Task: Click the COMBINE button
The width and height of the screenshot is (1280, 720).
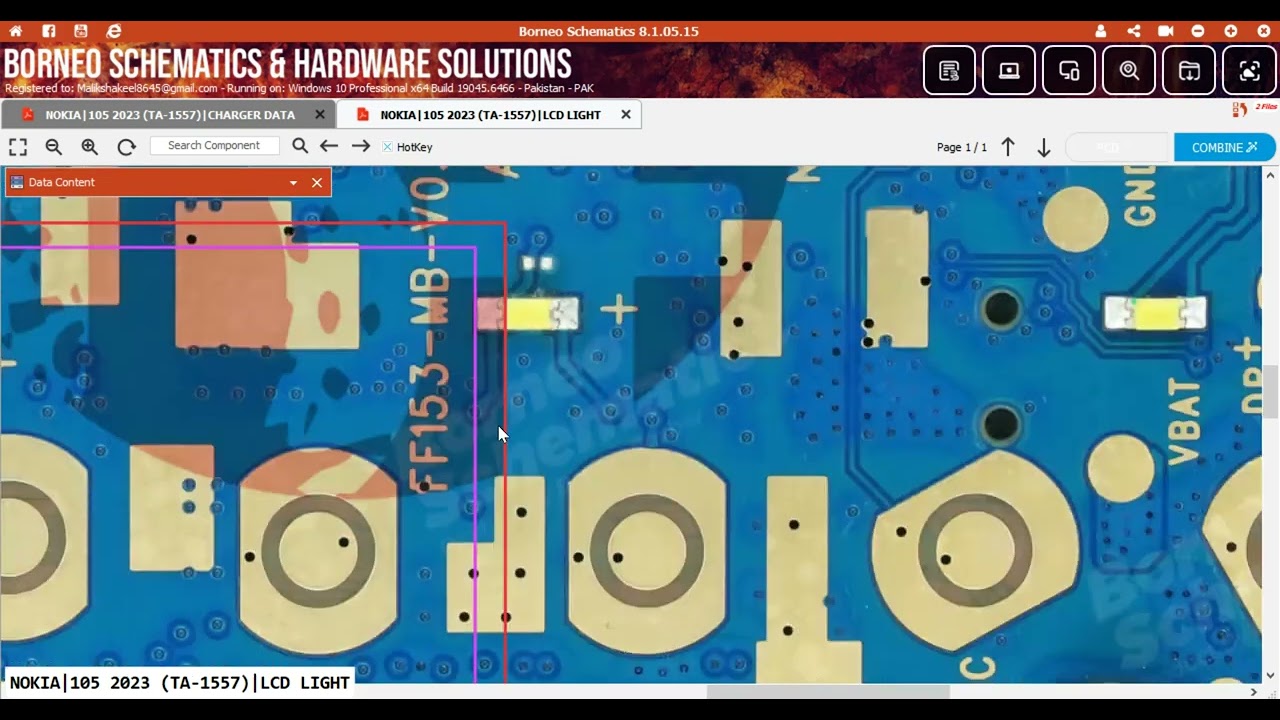Action: click(x=1225, y=147)
